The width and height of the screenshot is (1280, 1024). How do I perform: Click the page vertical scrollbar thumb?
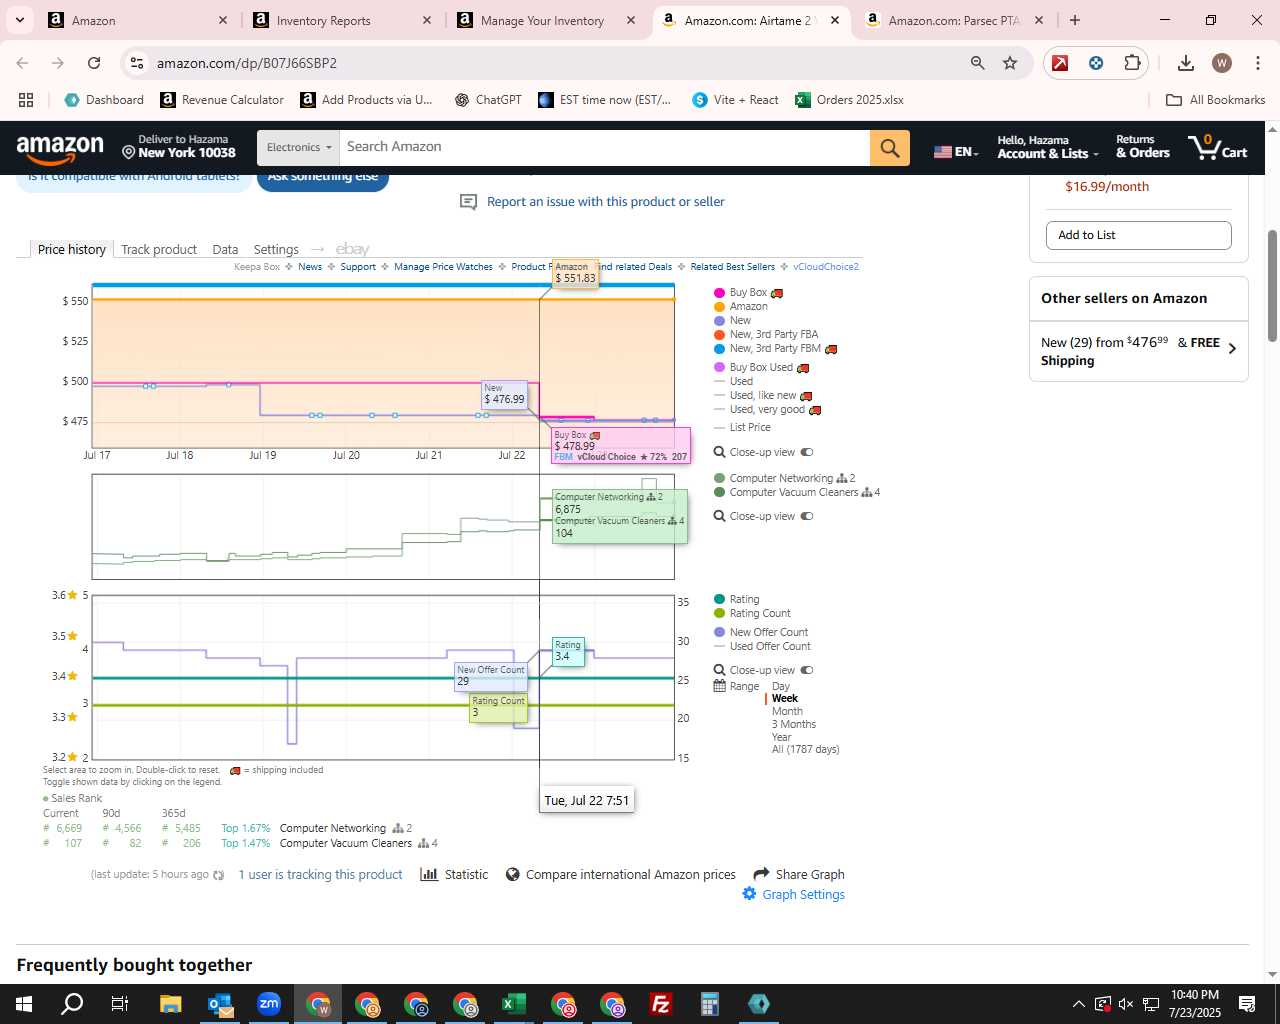click(x=1272, y=285)
